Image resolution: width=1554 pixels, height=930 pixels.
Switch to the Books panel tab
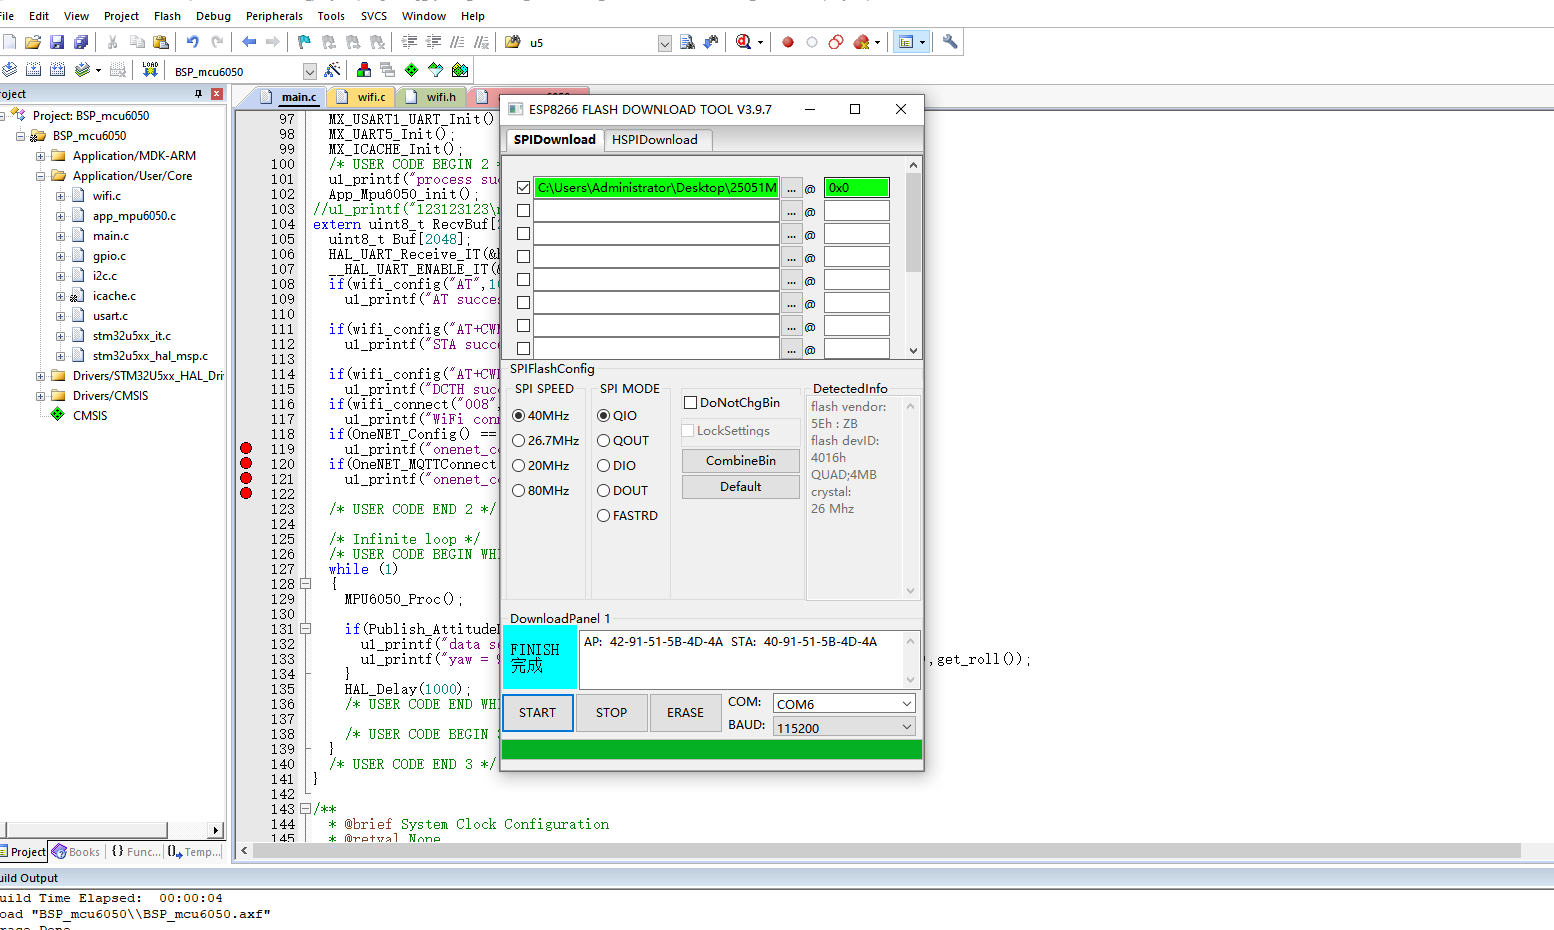tap(77, 852)
